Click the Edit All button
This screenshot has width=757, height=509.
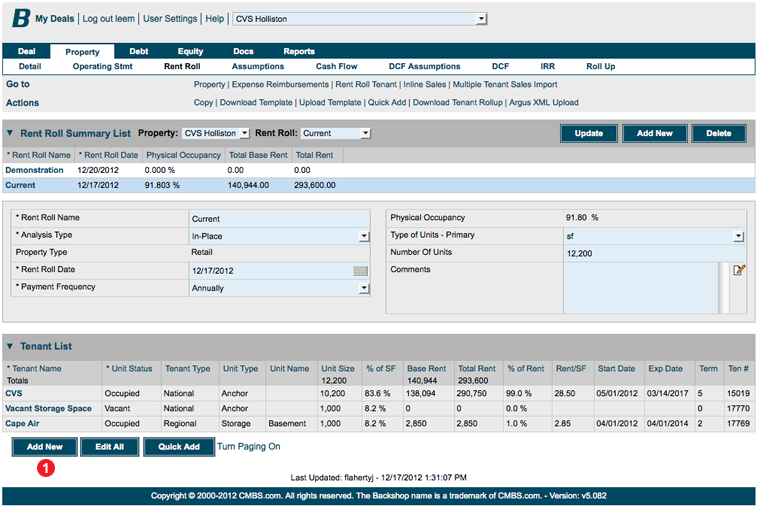point(110,447)
